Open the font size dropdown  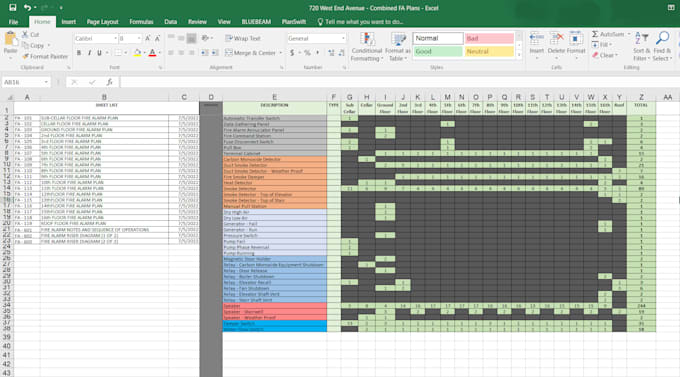pos(139,39)
